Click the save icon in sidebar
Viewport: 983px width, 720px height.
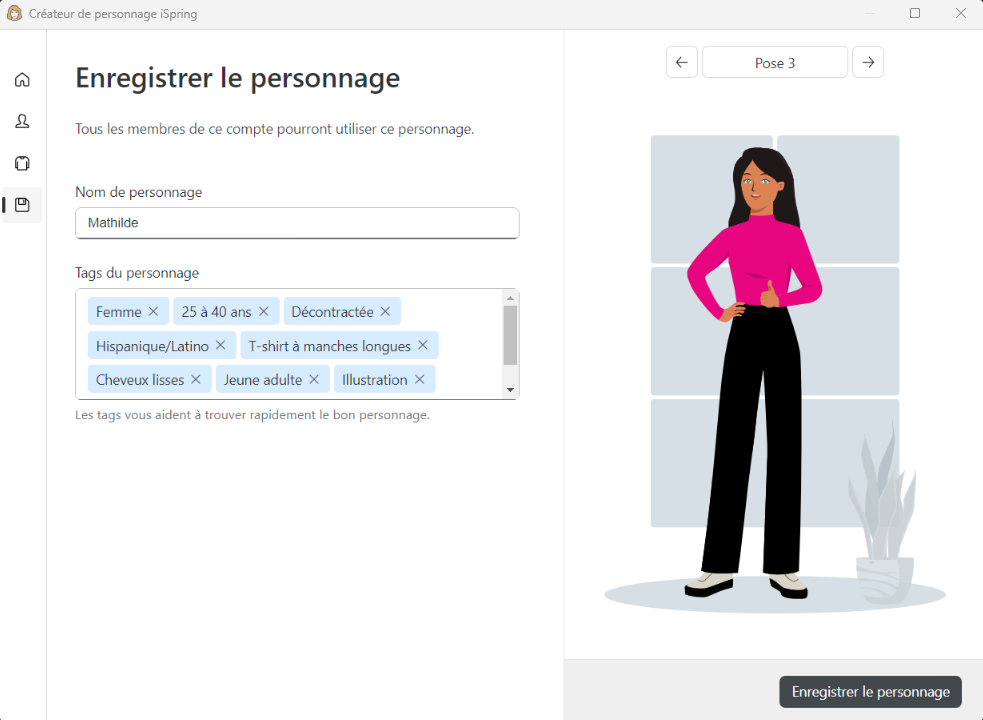pos(22,205)
